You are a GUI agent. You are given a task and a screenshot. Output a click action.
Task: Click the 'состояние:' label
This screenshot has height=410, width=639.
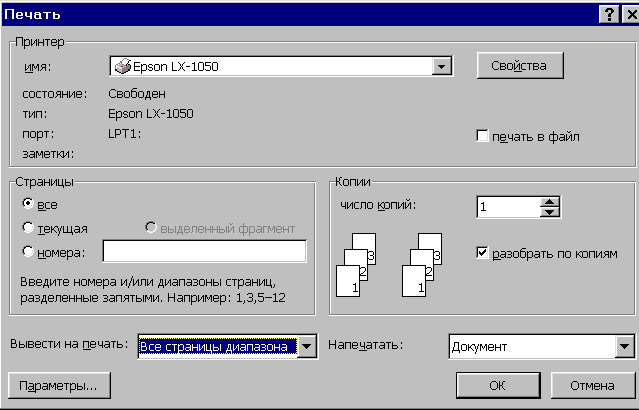[55, 94]
